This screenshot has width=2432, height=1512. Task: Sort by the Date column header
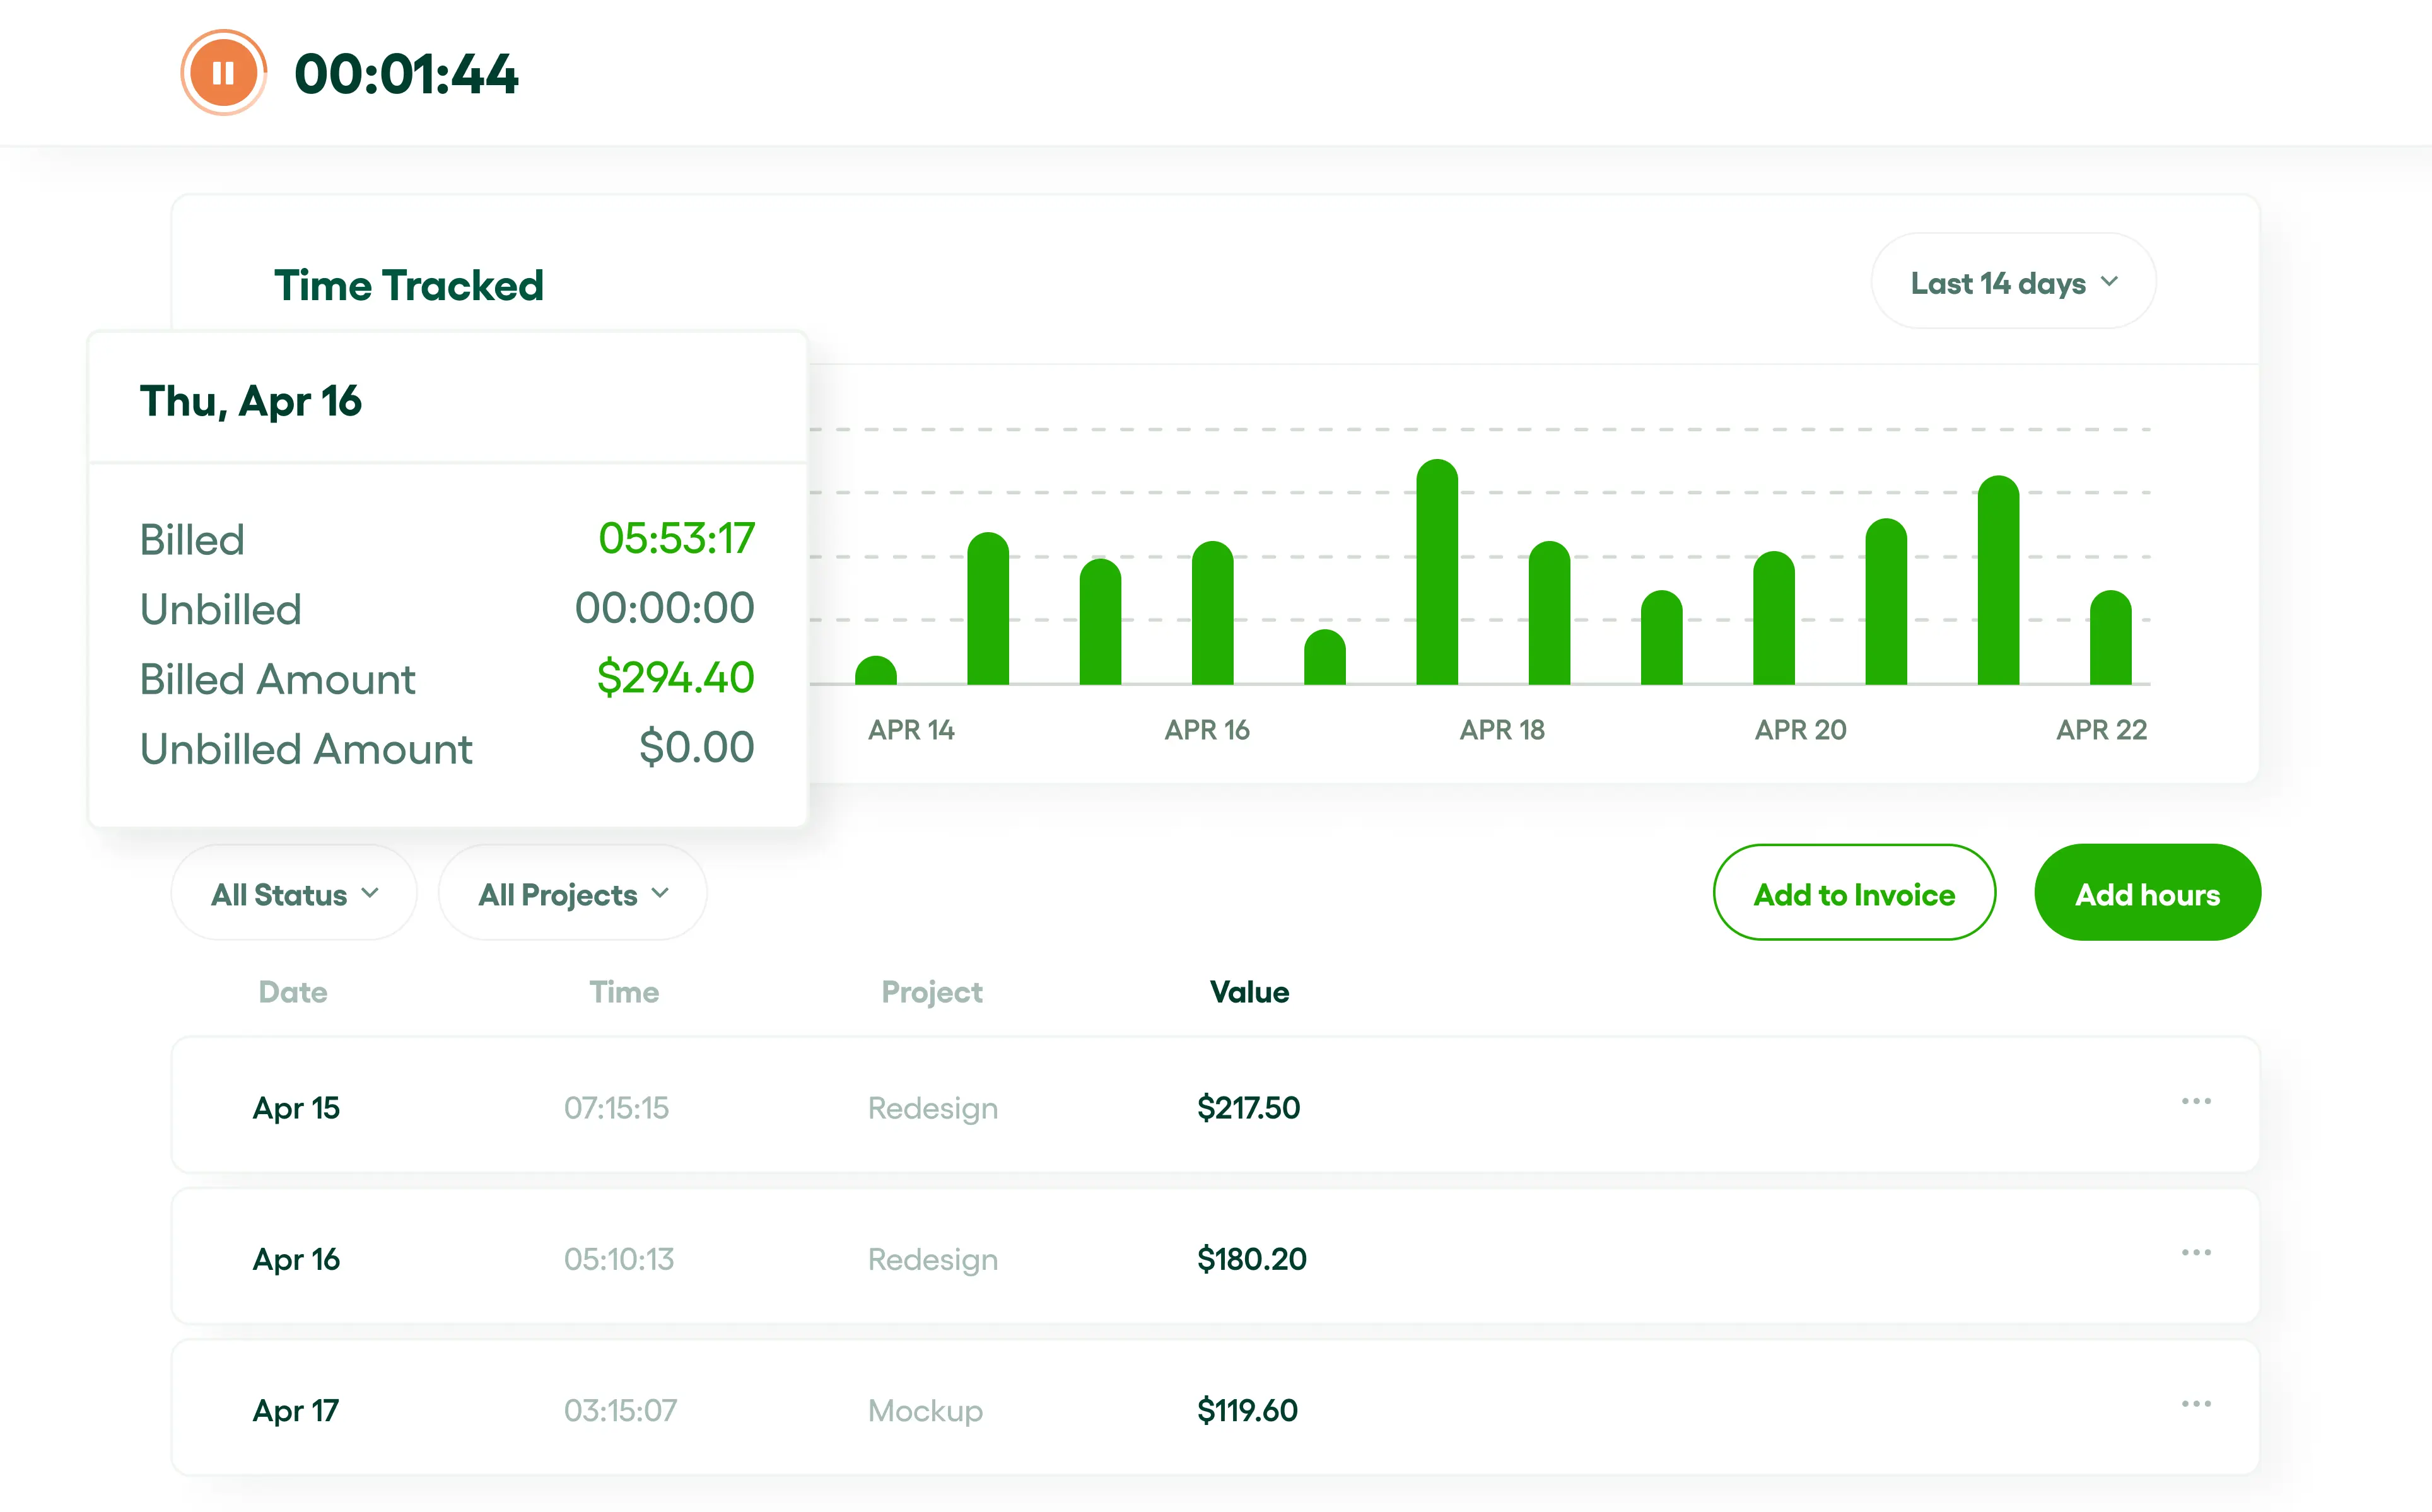292,992
